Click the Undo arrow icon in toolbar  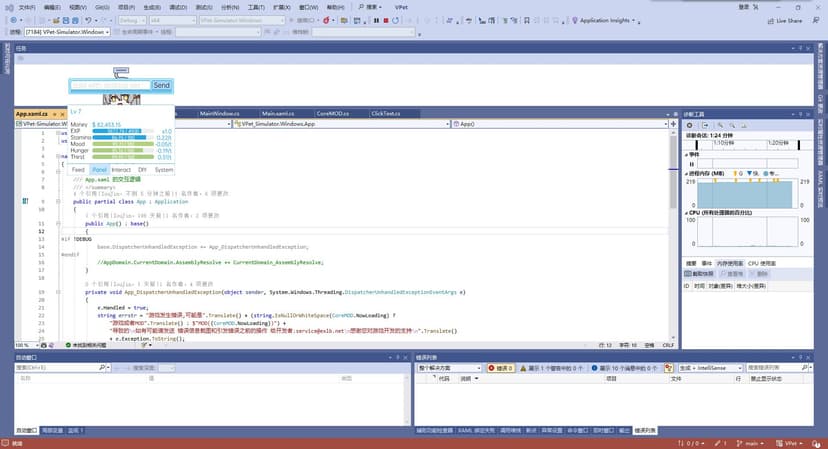88,20
